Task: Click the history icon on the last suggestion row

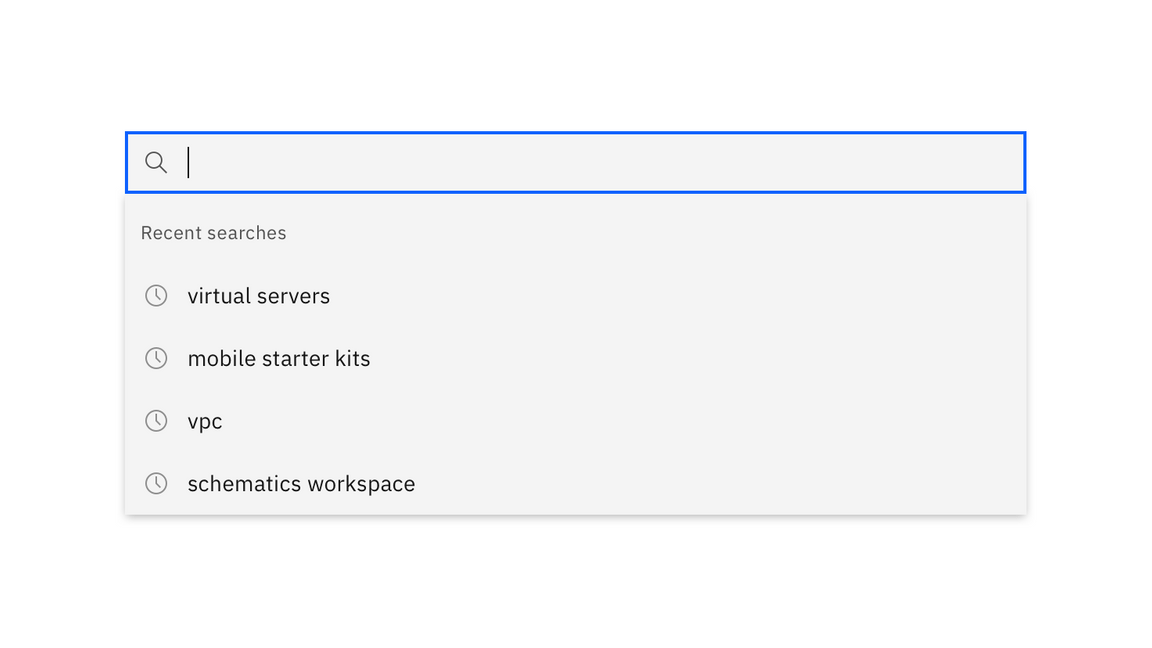Action: 156,483
